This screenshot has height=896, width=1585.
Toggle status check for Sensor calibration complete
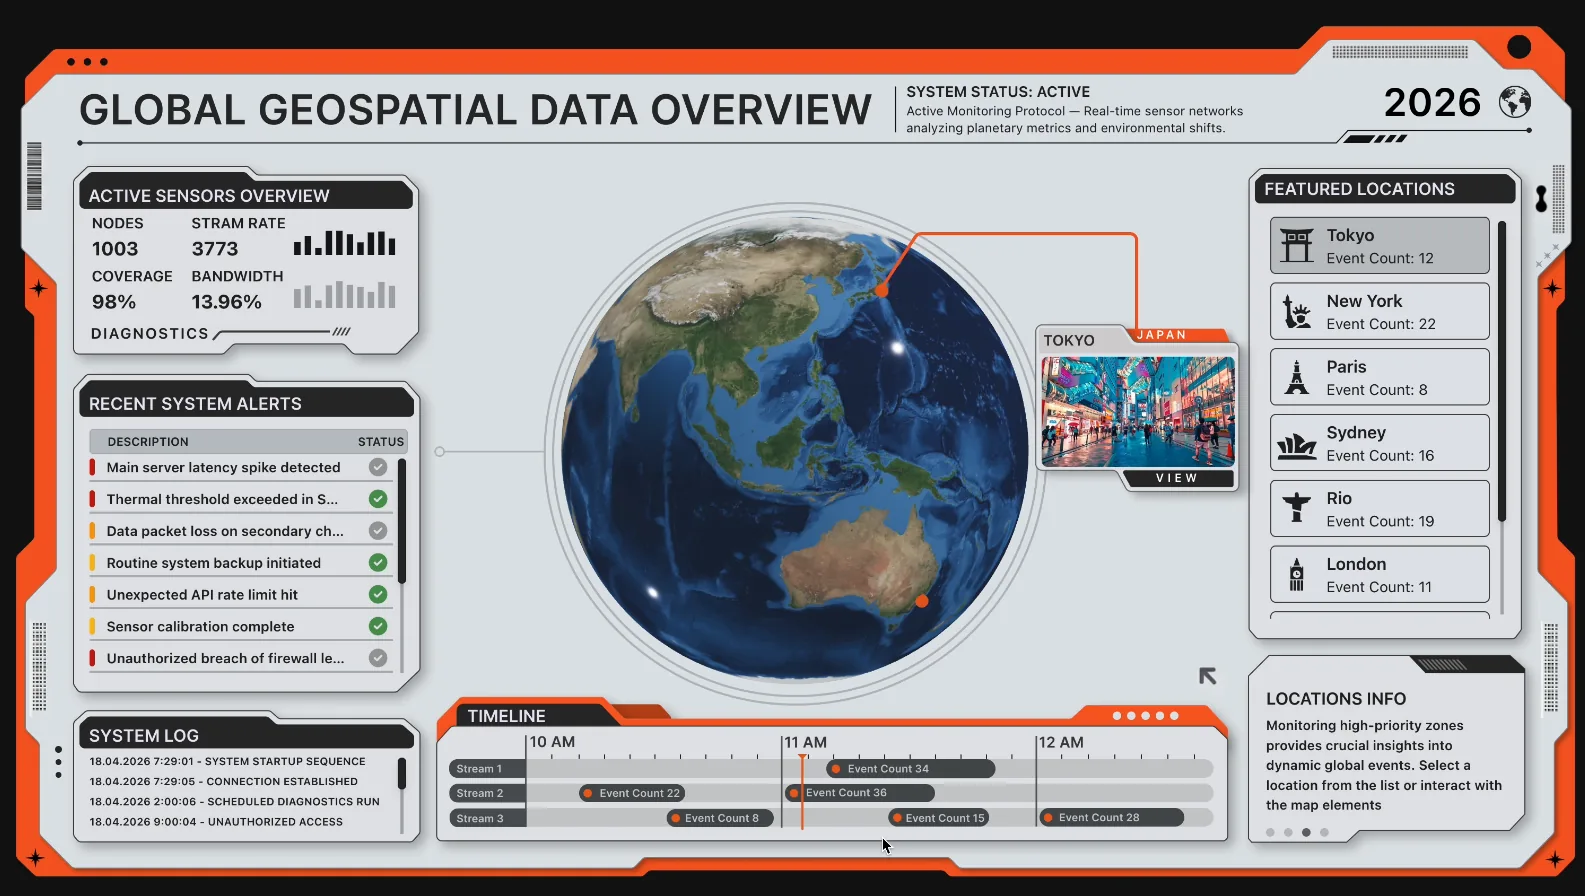378,626
